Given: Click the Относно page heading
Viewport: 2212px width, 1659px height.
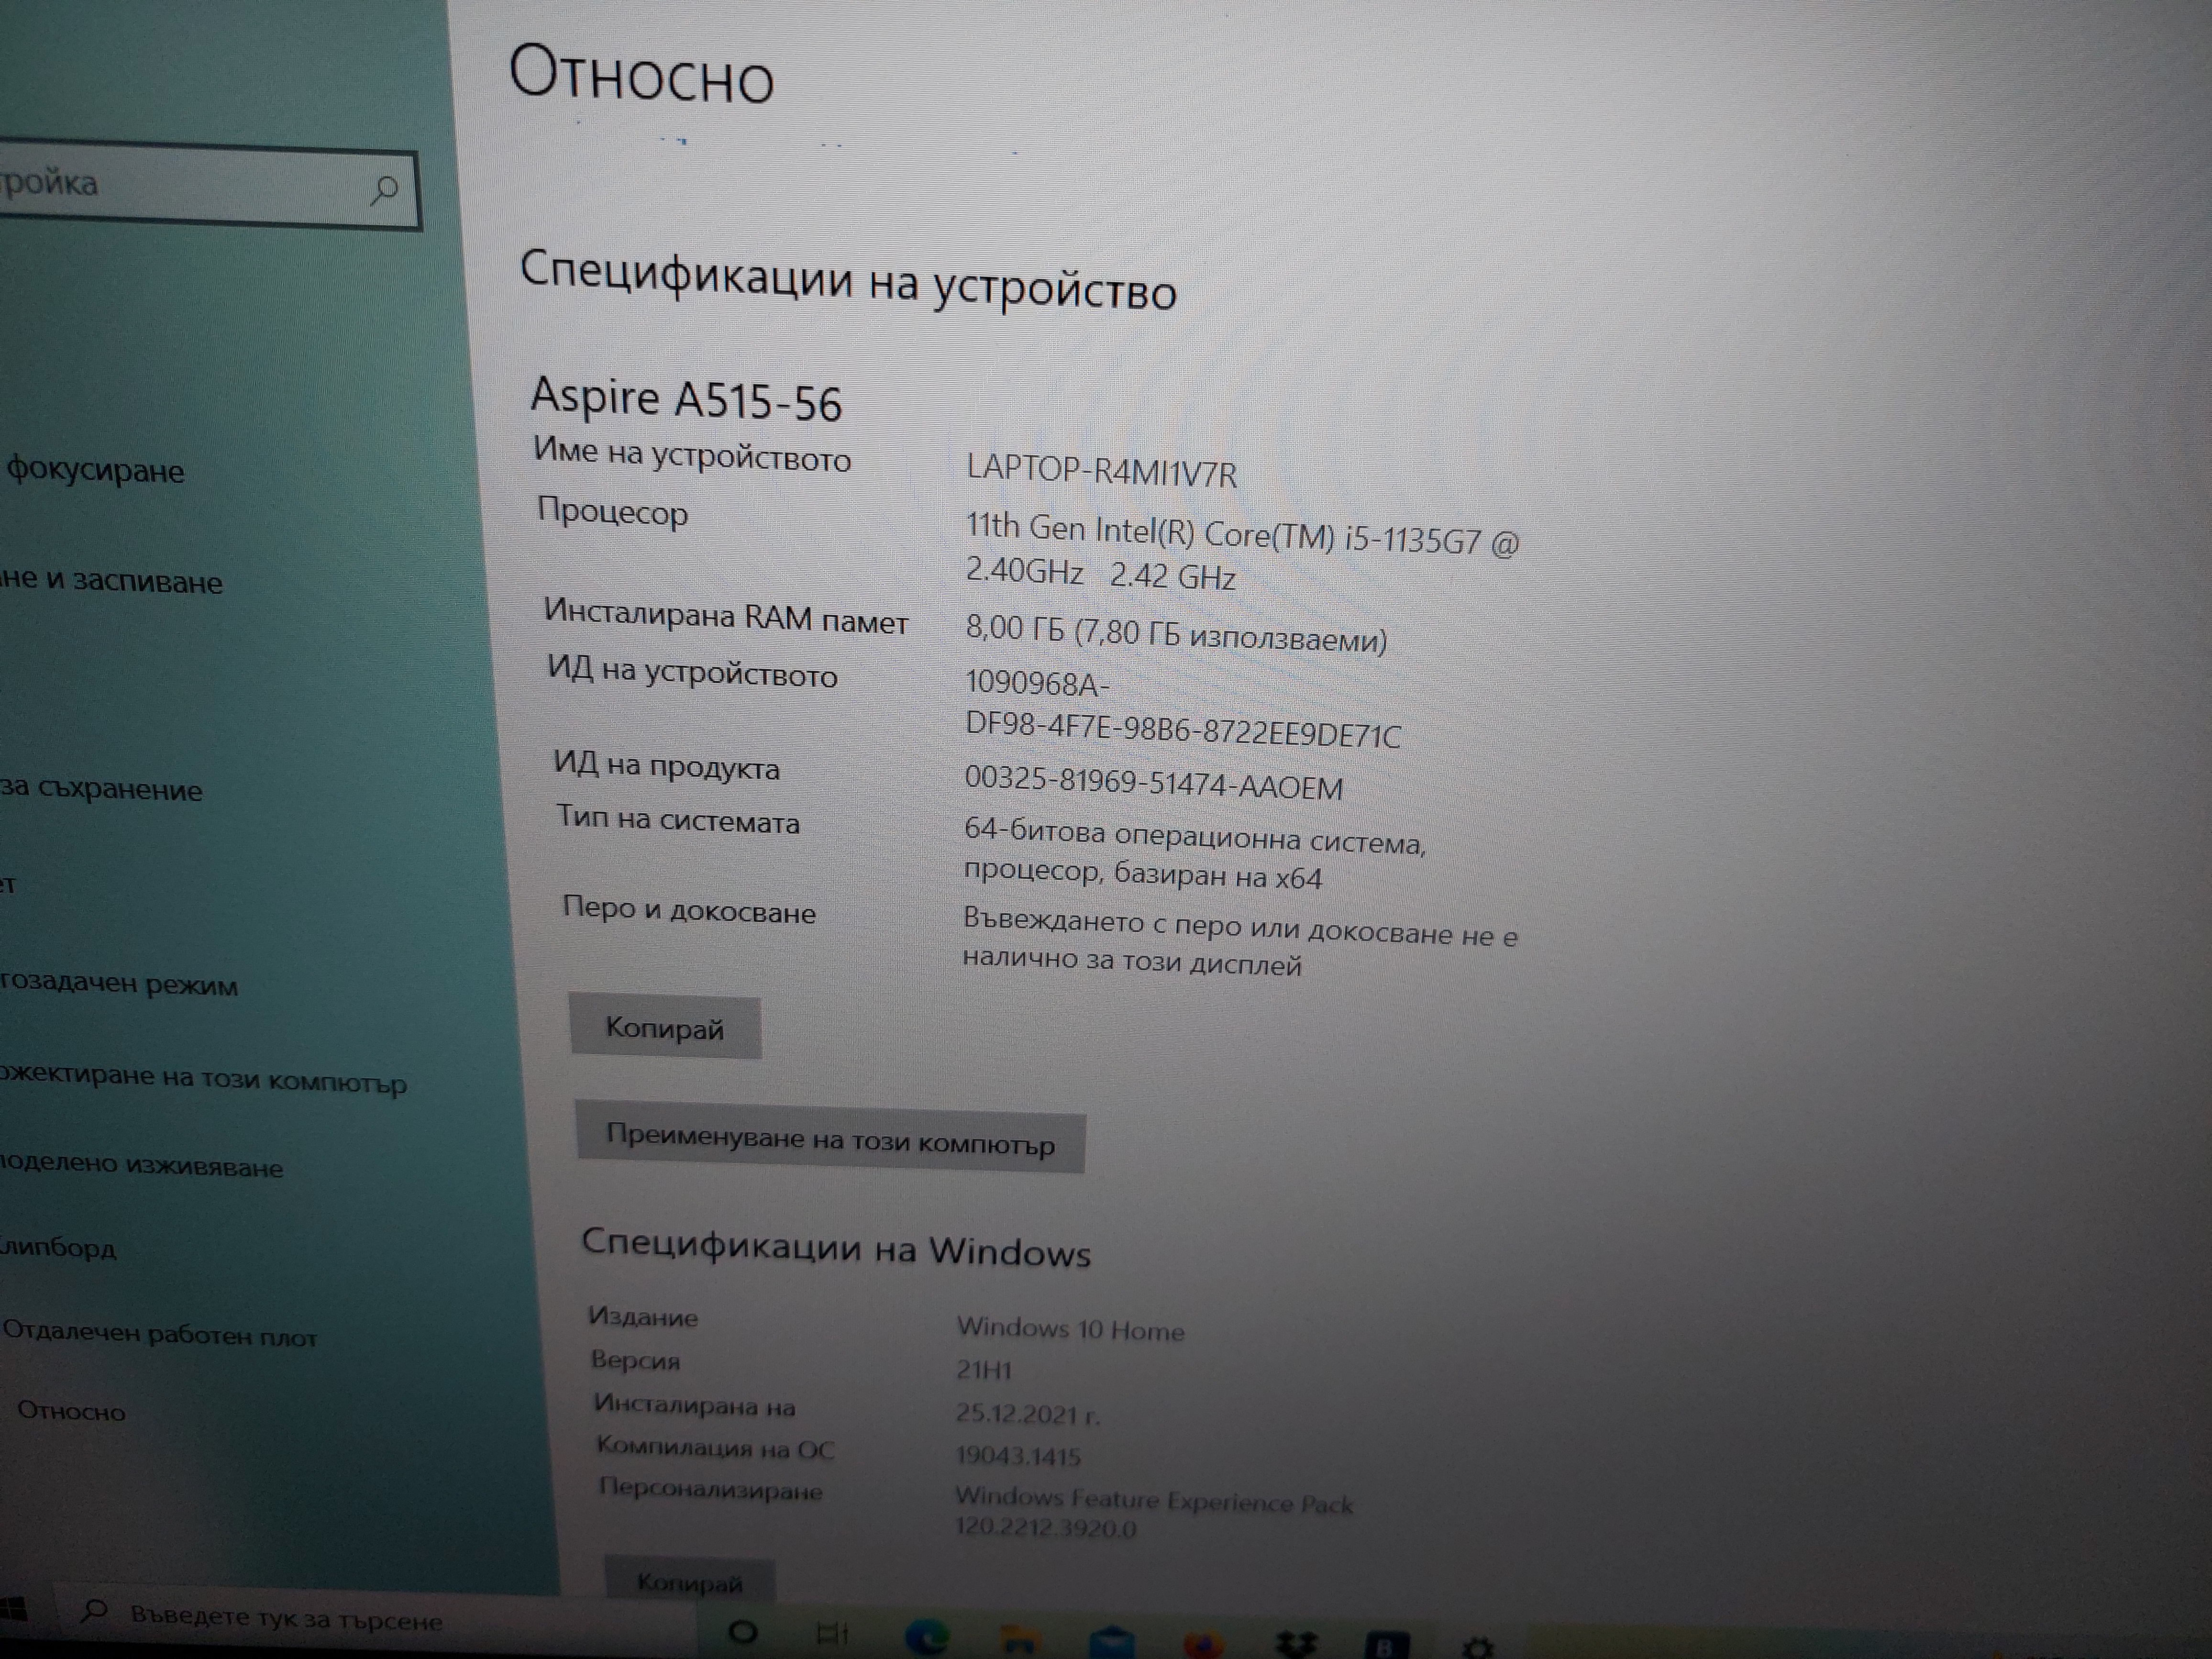Looking at the screenshot, I should [x=641, y=75].
